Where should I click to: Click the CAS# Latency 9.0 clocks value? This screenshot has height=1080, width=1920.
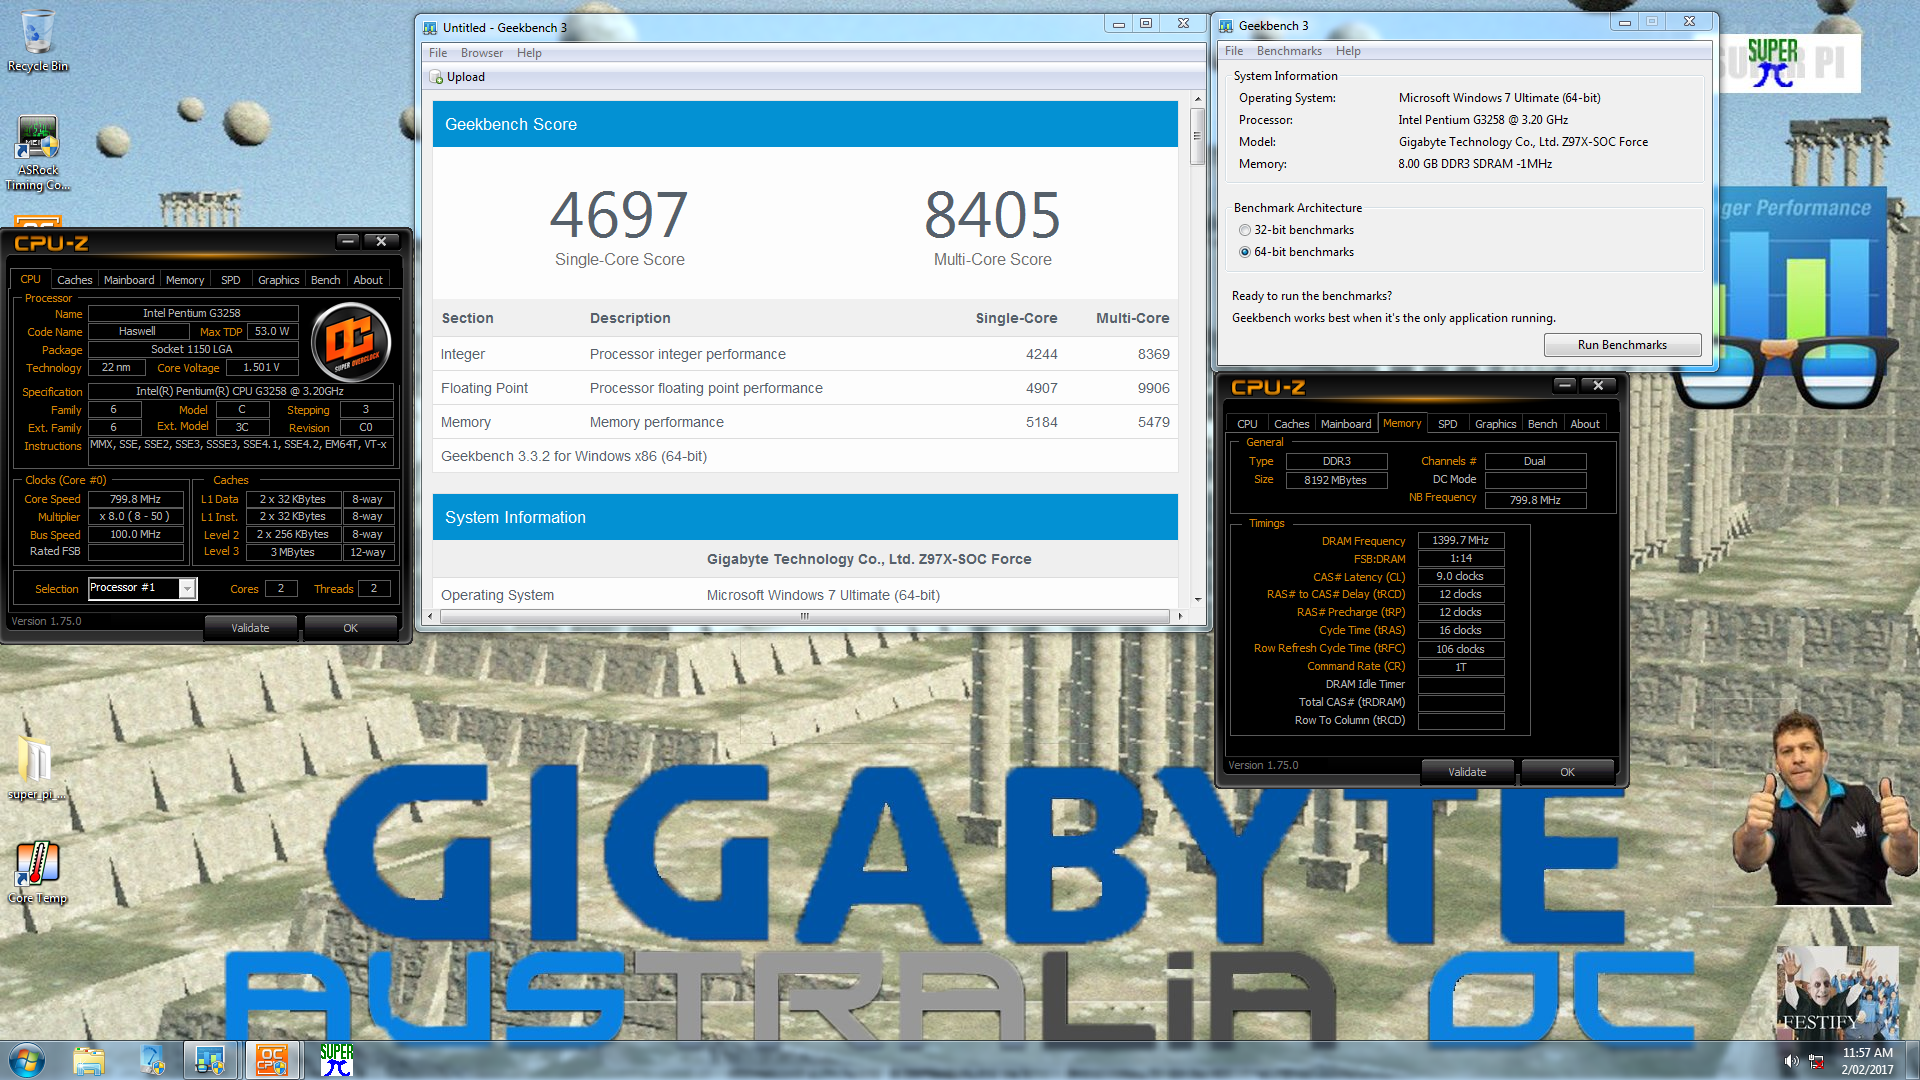click(1460, 576)
